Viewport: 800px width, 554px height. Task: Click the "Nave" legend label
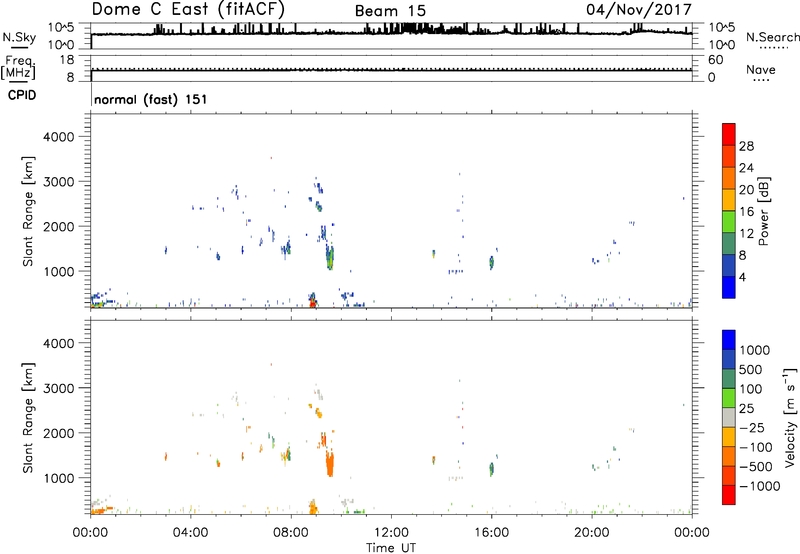(761, 69)
